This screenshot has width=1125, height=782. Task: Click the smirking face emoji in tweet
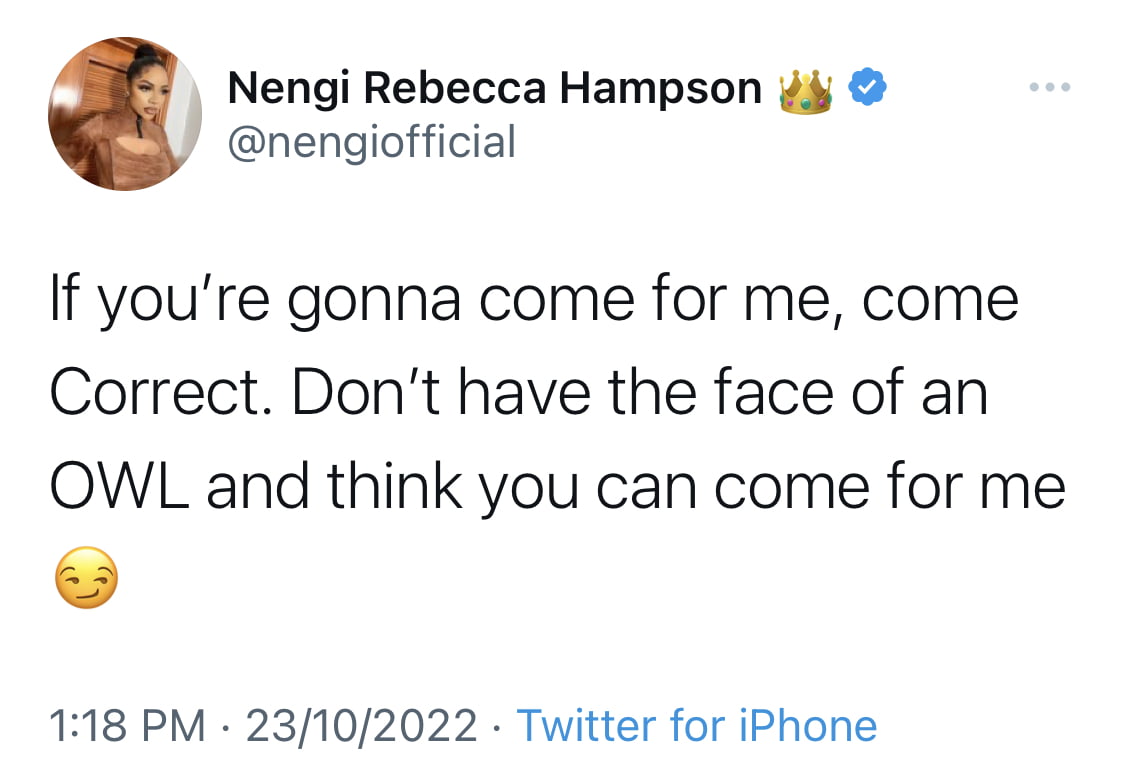click(x=87, y=578)
